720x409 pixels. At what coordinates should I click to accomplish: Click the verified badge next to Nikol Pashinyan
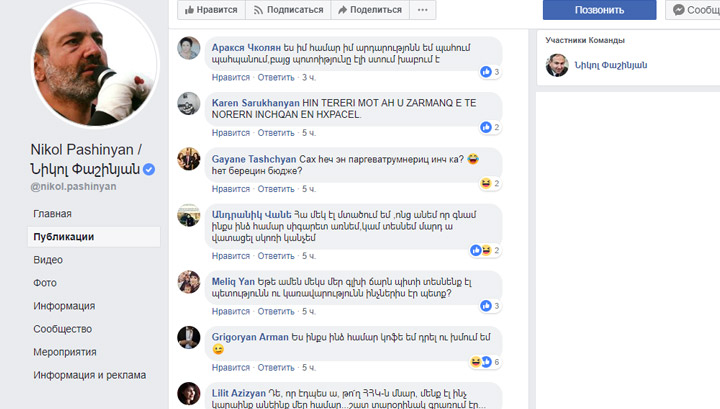pyautogui.click(x=148, y=169)
